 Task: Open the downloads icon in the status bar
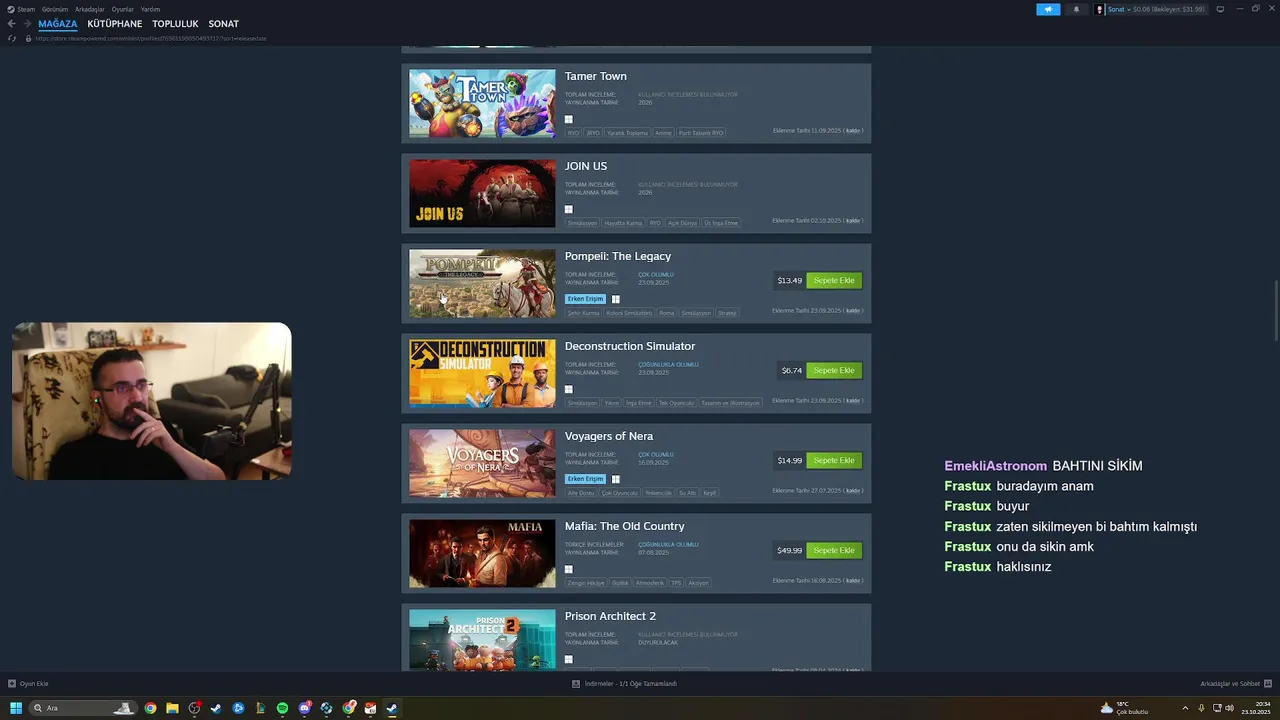coord(576,684)
